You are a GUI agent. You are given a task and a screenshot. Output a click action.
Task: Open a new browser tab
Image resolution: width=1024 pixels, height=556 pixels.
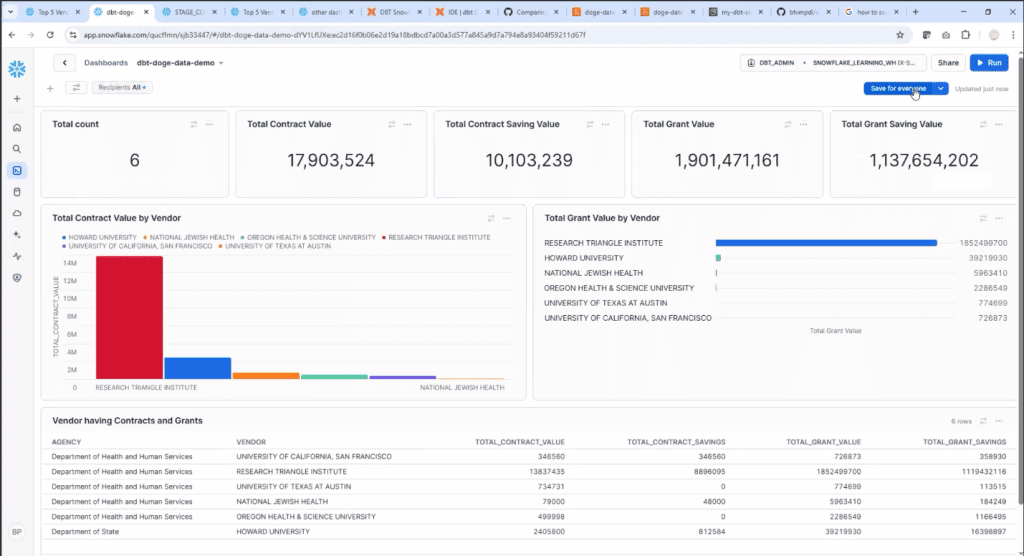pyautogui.click(x=916, y=12)
